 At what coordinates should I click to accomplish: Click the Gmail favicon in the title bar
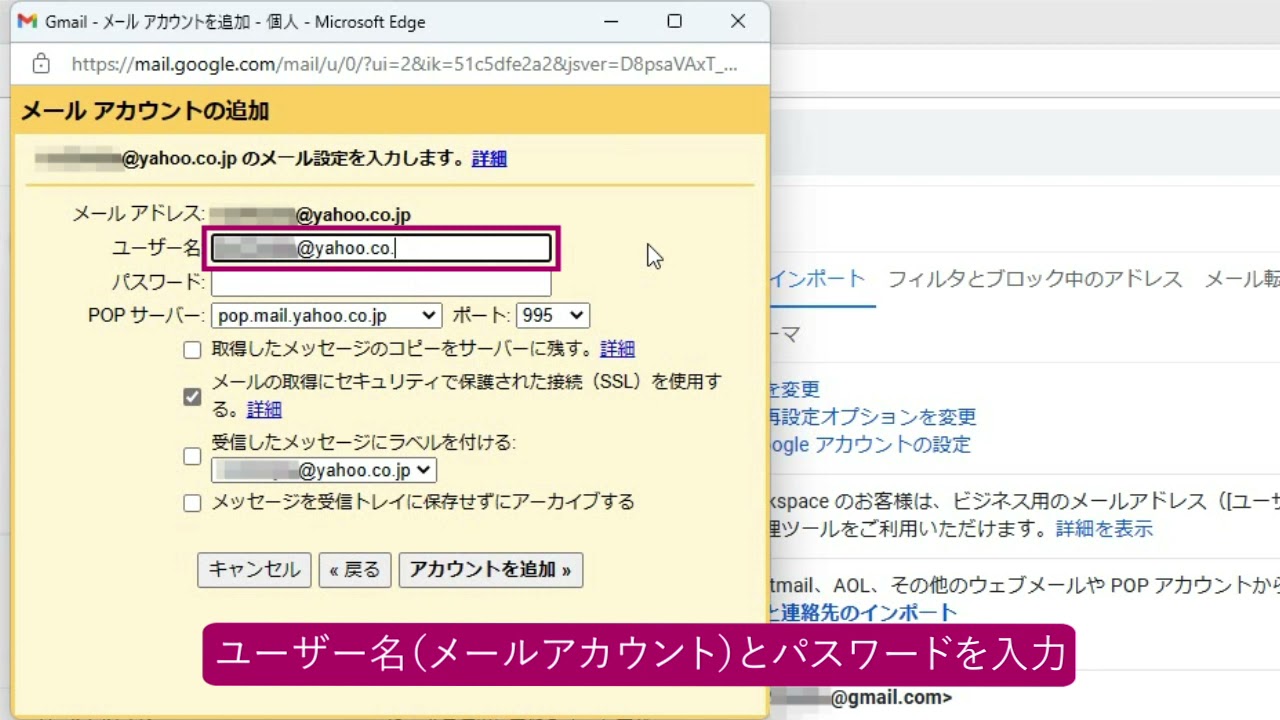click(27, 21)
